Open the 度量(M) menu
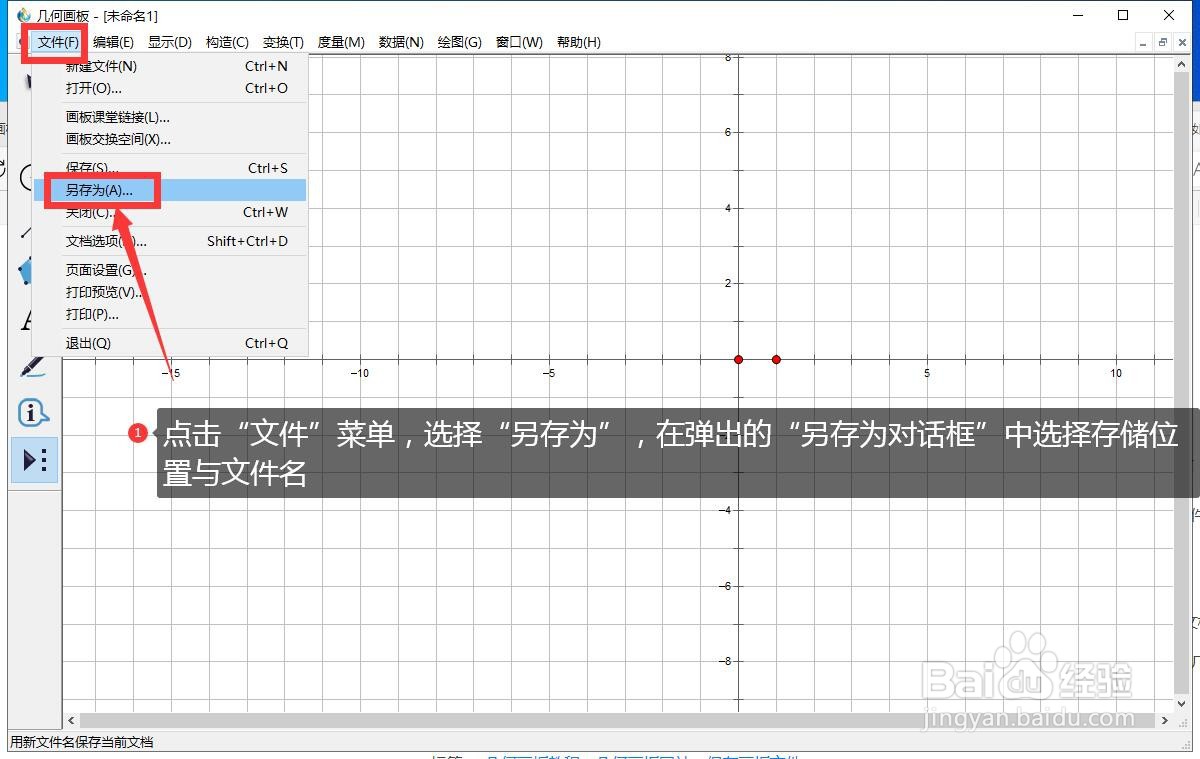The image size is (1200, 759). point(341,42)
